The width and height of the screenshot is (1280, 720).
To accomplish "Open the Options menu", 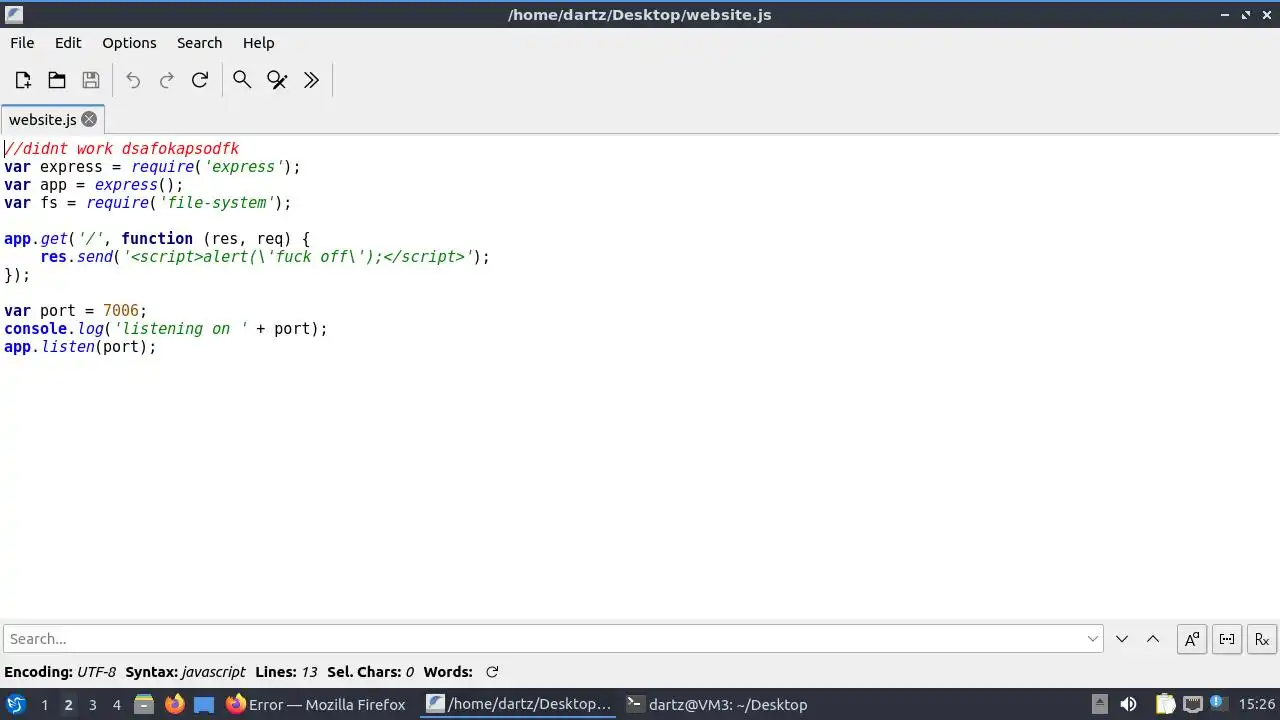I will tap(129, 43).
